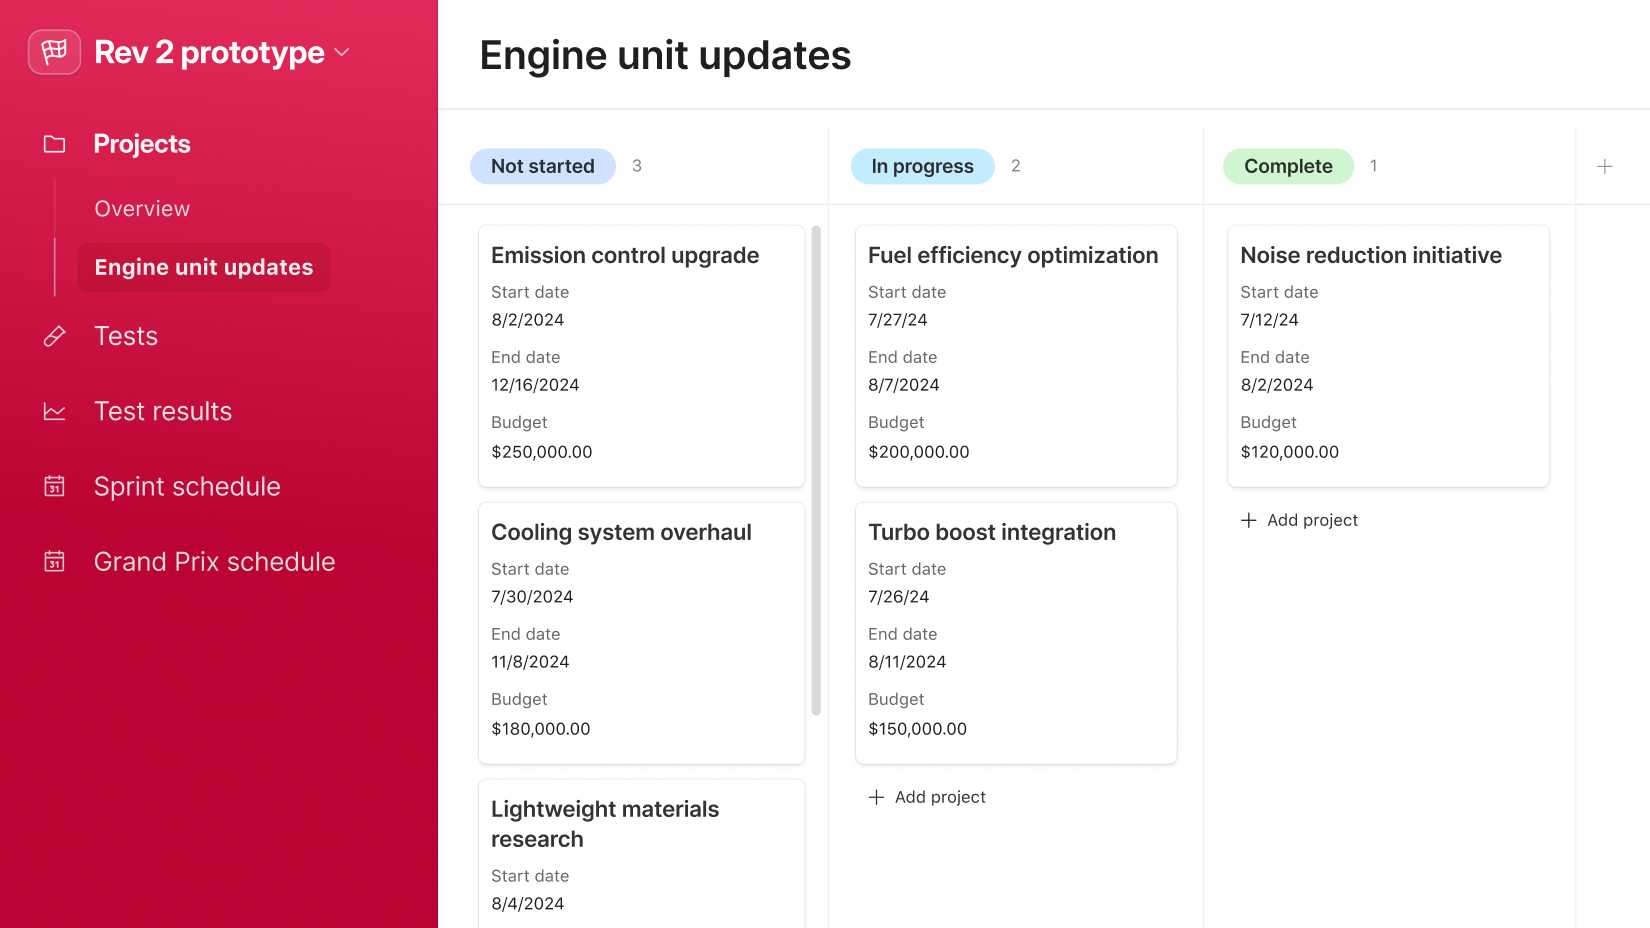The width and height of the screenshot is (1650, 928).
Task: Click the 11/8/2024 end date
Action: point(530,662)
